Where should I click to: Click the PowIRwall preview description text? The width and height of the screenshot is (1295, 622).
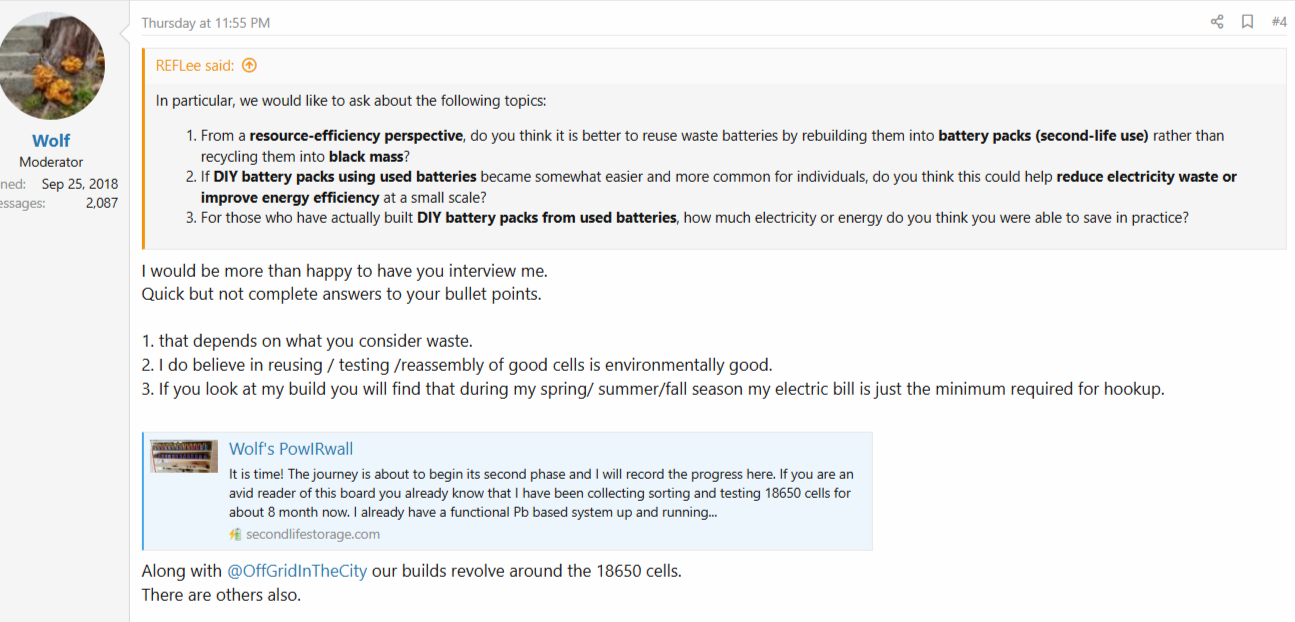click(x=541, y=493)
